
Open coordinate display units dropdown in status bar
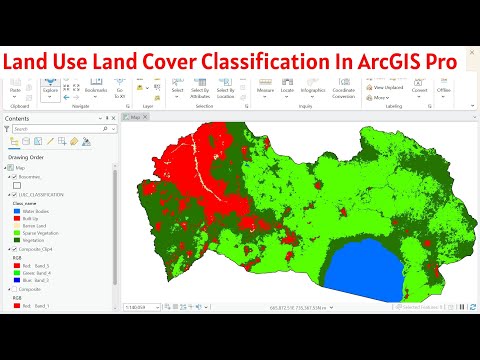click(x=331, y=307)
